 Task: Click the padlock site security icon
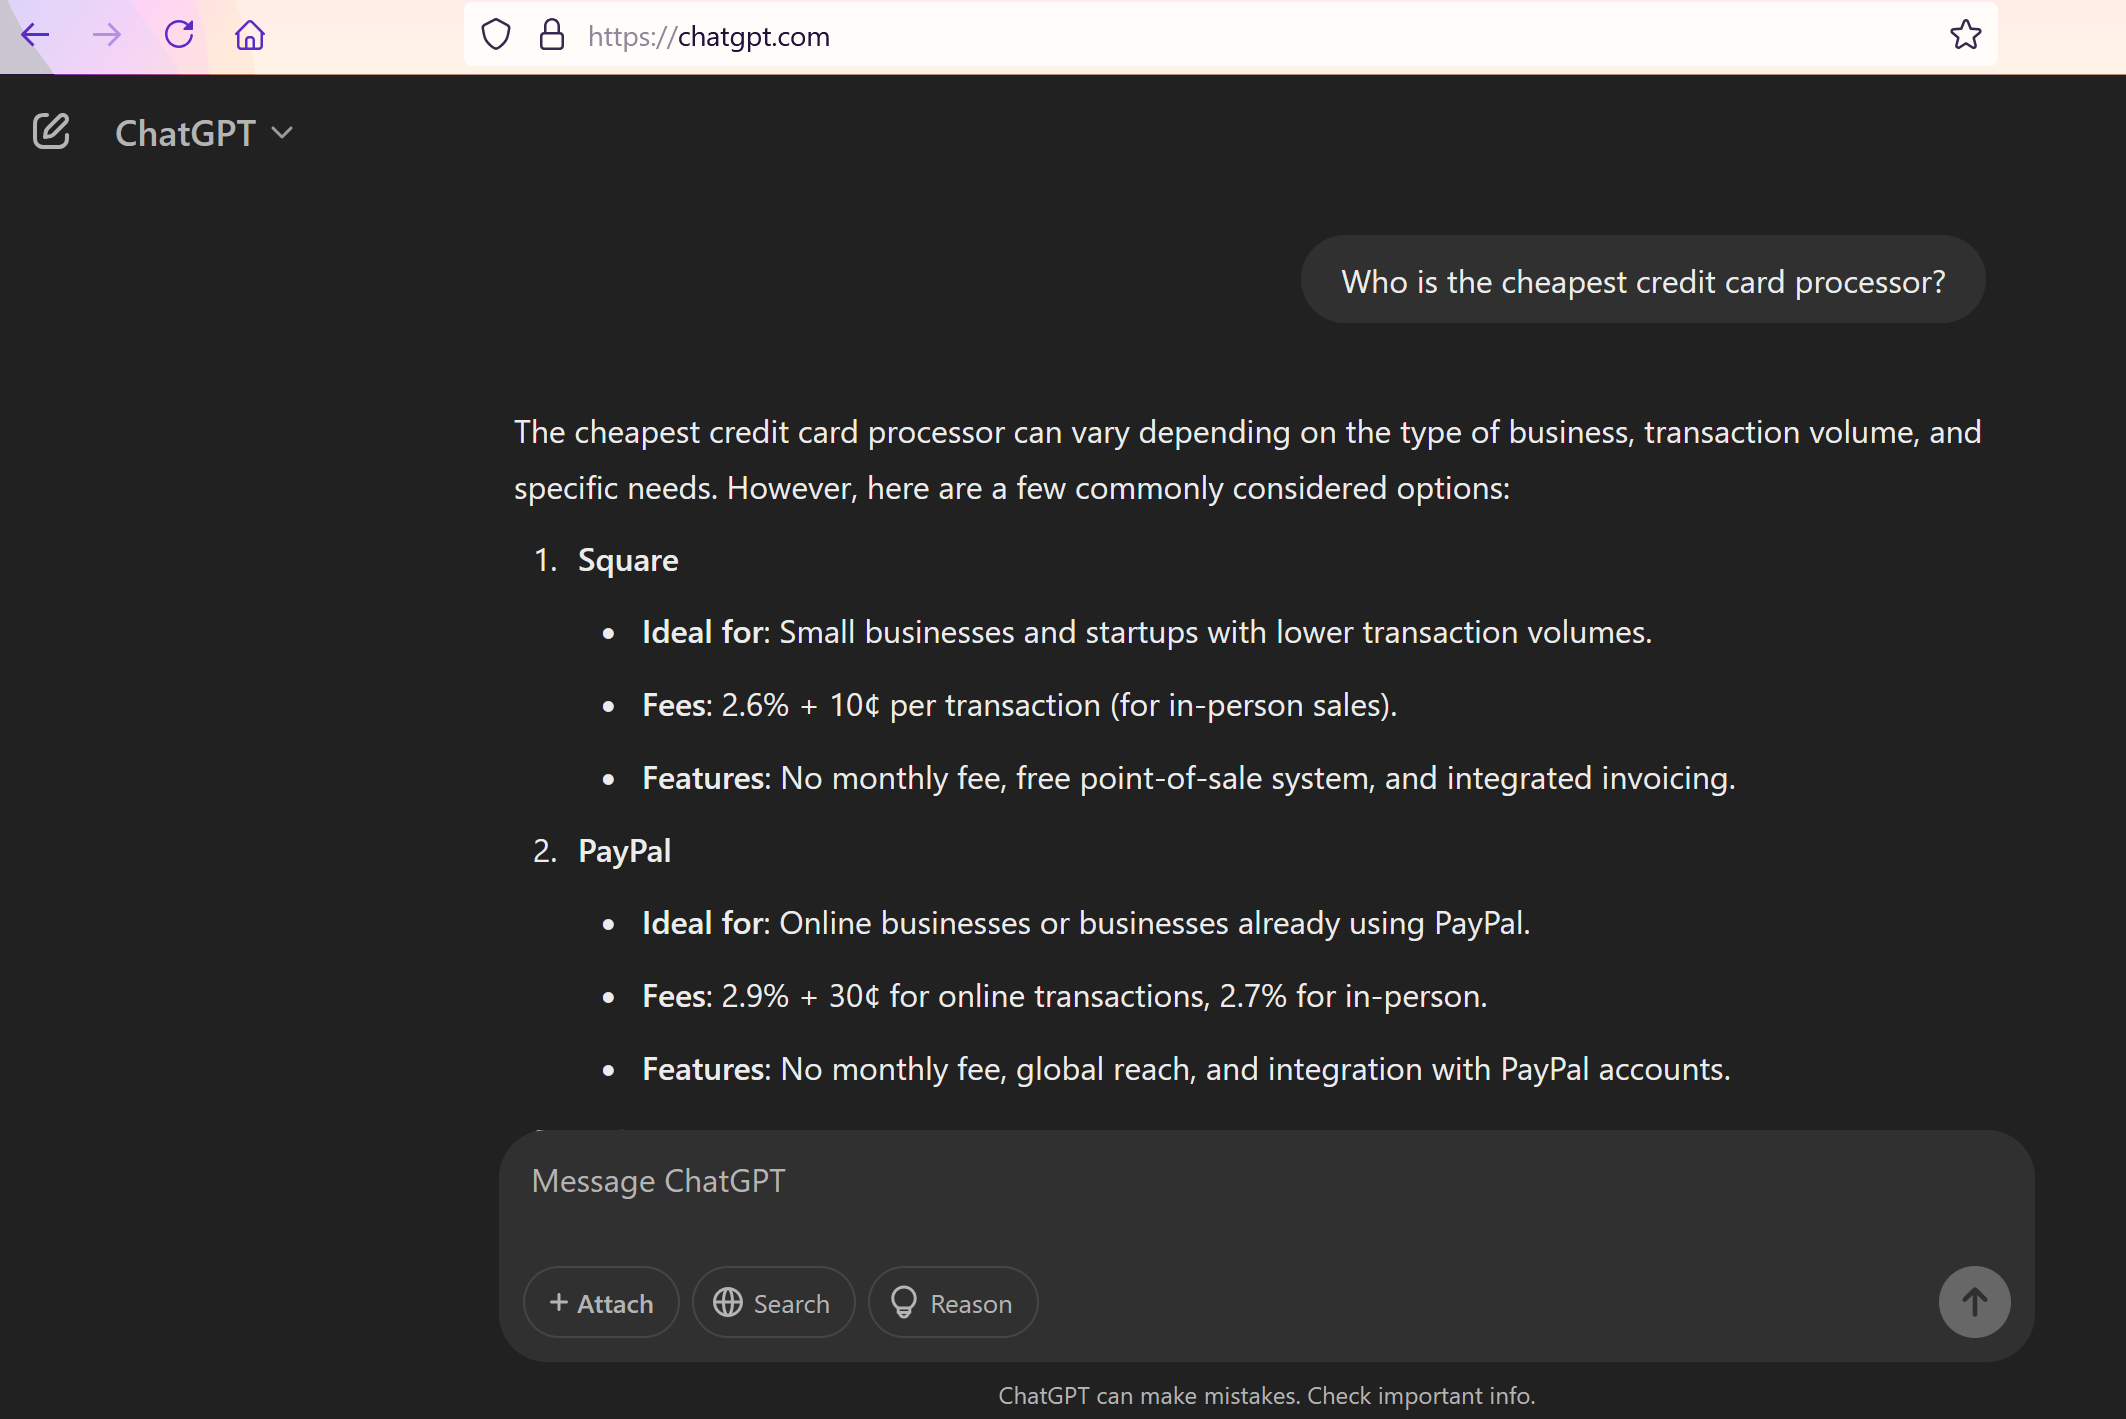552,36
